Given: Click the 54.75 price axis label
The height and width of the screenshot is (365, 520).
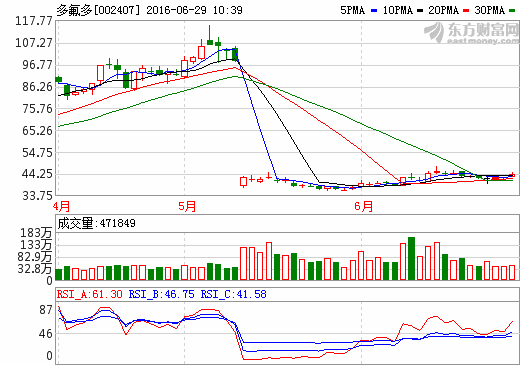Looking at the screenshot, I should (37, 153).
